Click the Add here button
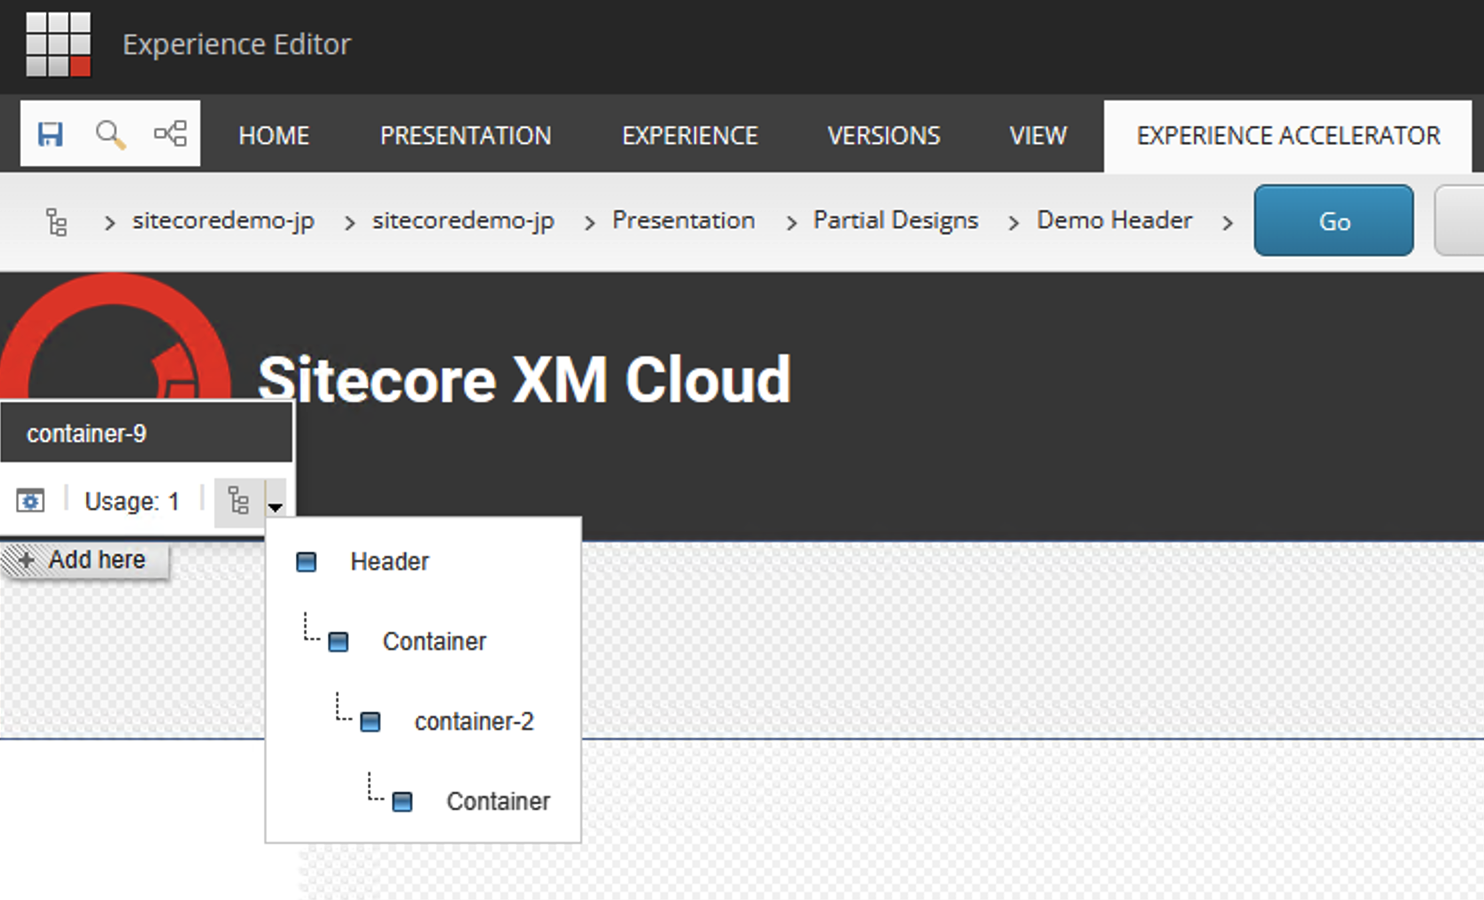Viewport: 1484px width, 900px height. click(85, 560)
